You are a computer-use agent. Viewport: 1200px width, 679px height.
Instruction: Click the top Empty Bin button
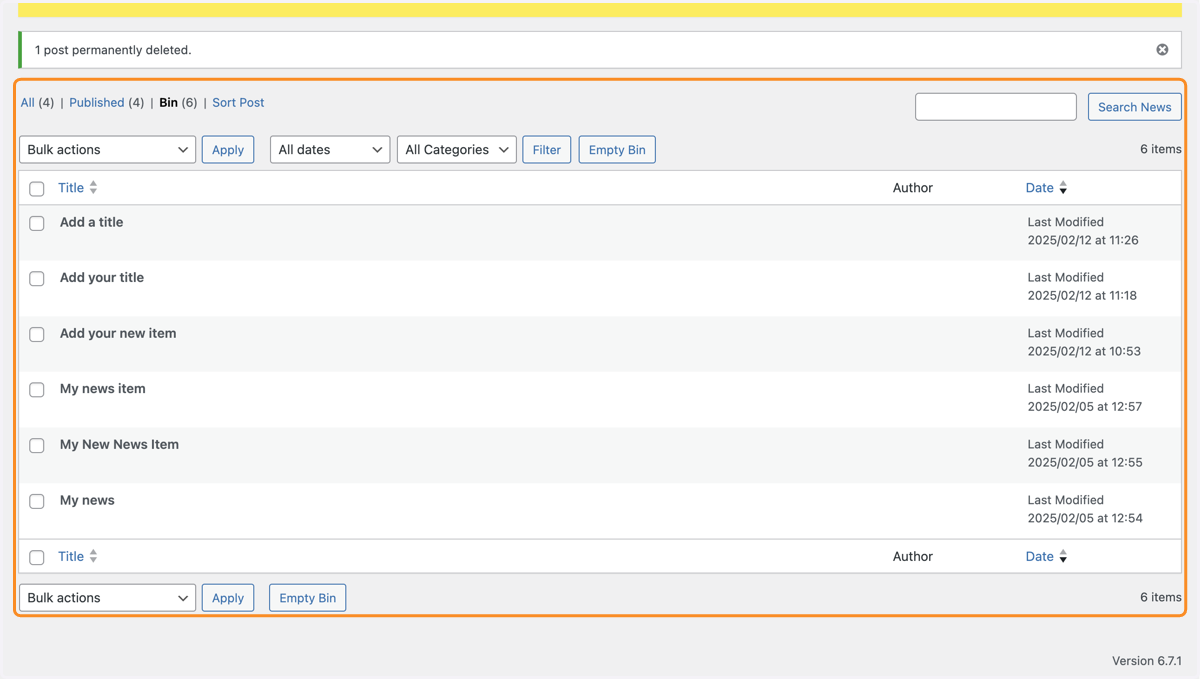pyautogui.click(x=617, y=150)
